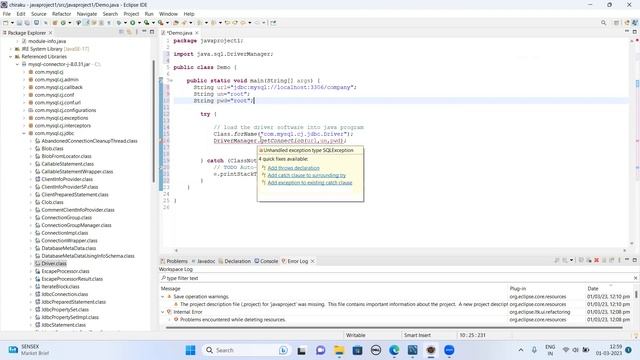Click the External Tools toolbar icon

point(161,23)
